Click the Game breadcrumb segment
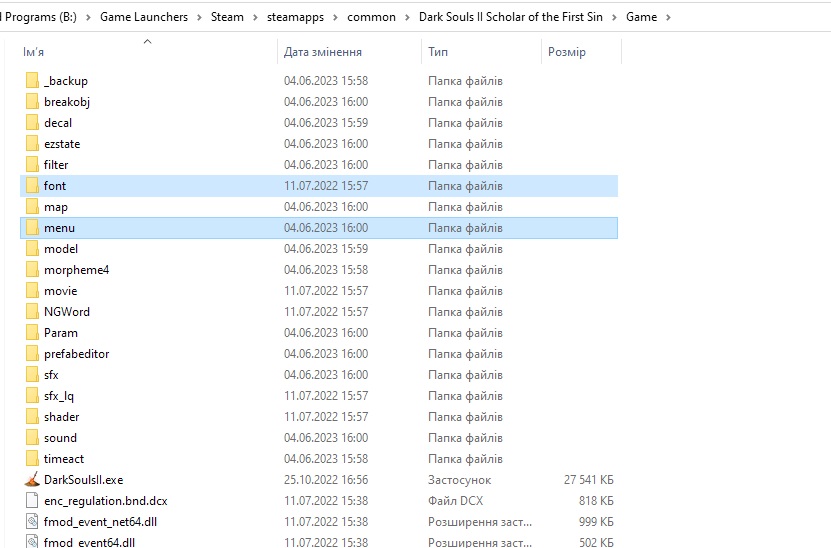The height and width of the screenshot is (548, 831). (641, 17)
